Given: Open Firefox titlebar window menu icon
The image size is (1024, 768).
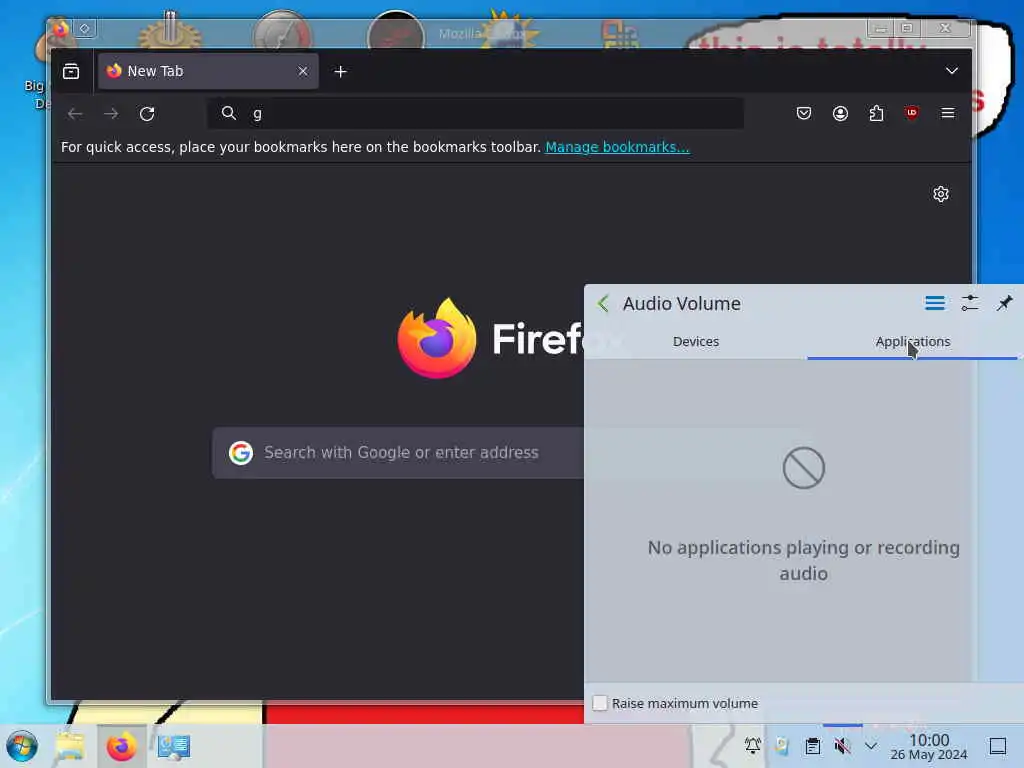Looking at the screenshot, I should click(60, 29).
